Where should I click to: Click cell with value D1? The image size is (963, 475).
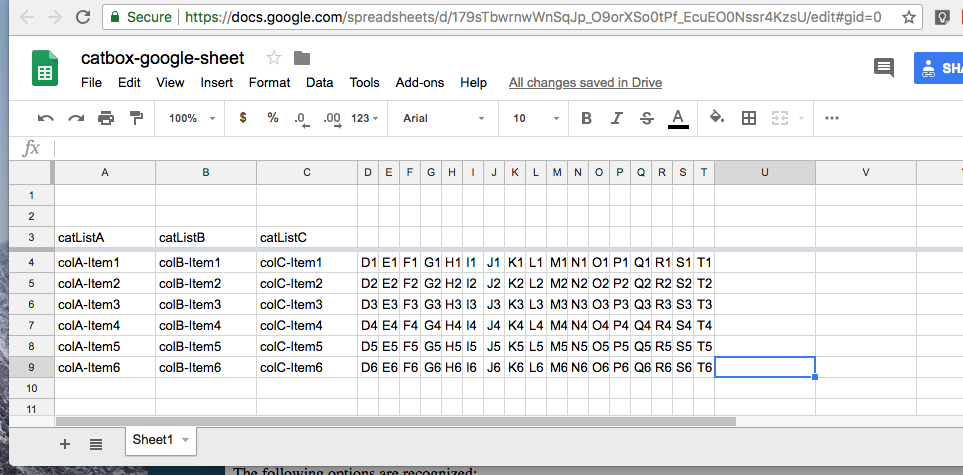tap(368, 262)
